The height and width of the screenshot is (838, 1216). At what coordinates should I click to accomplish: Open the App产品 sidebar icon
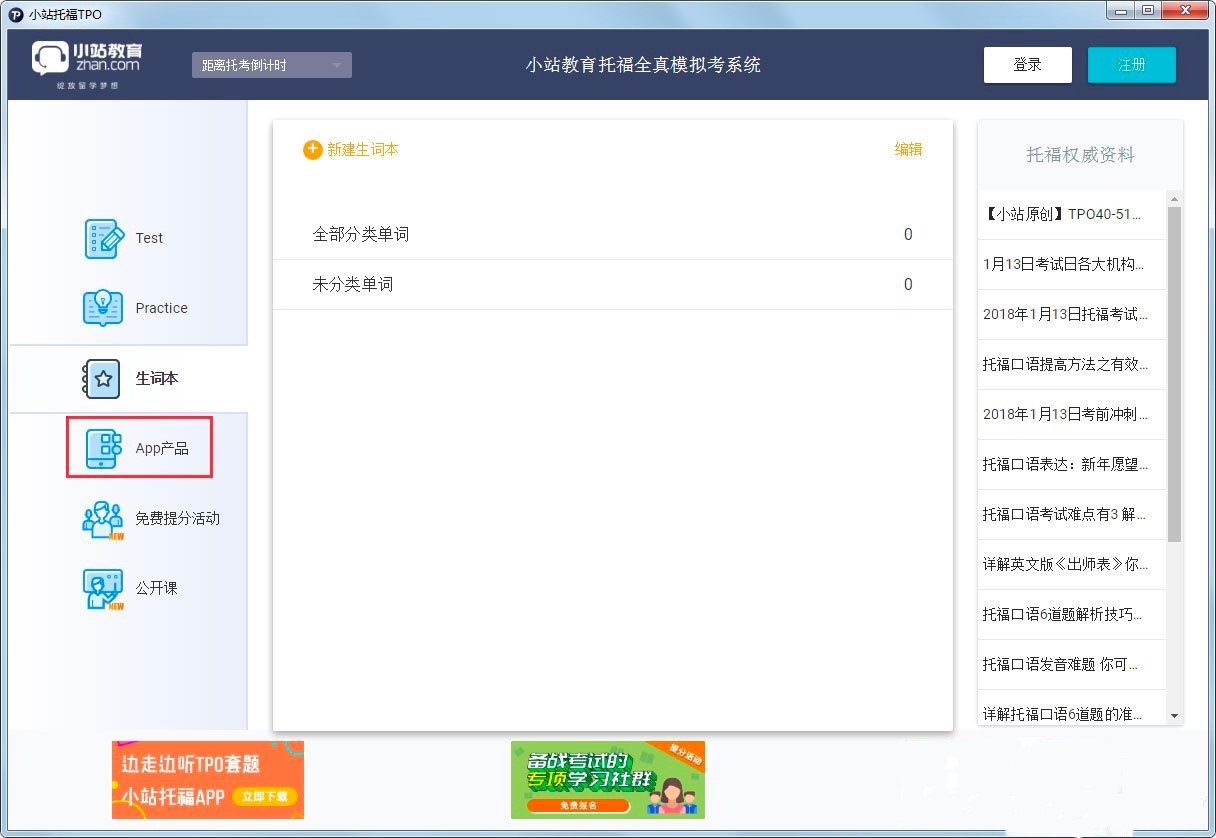coord(103,449)
